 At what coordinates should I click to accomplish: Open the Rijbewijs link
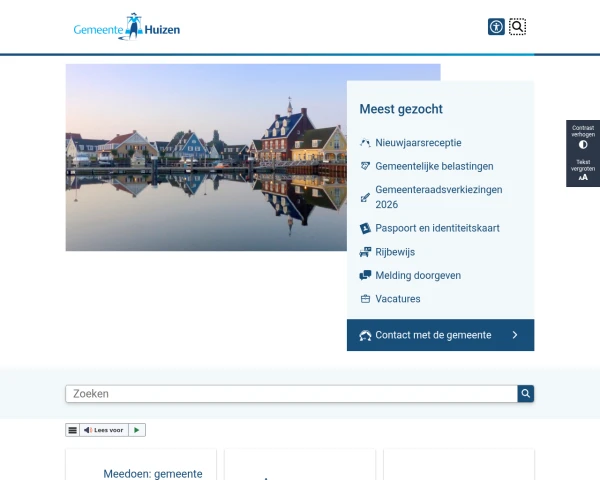(395, 252)
